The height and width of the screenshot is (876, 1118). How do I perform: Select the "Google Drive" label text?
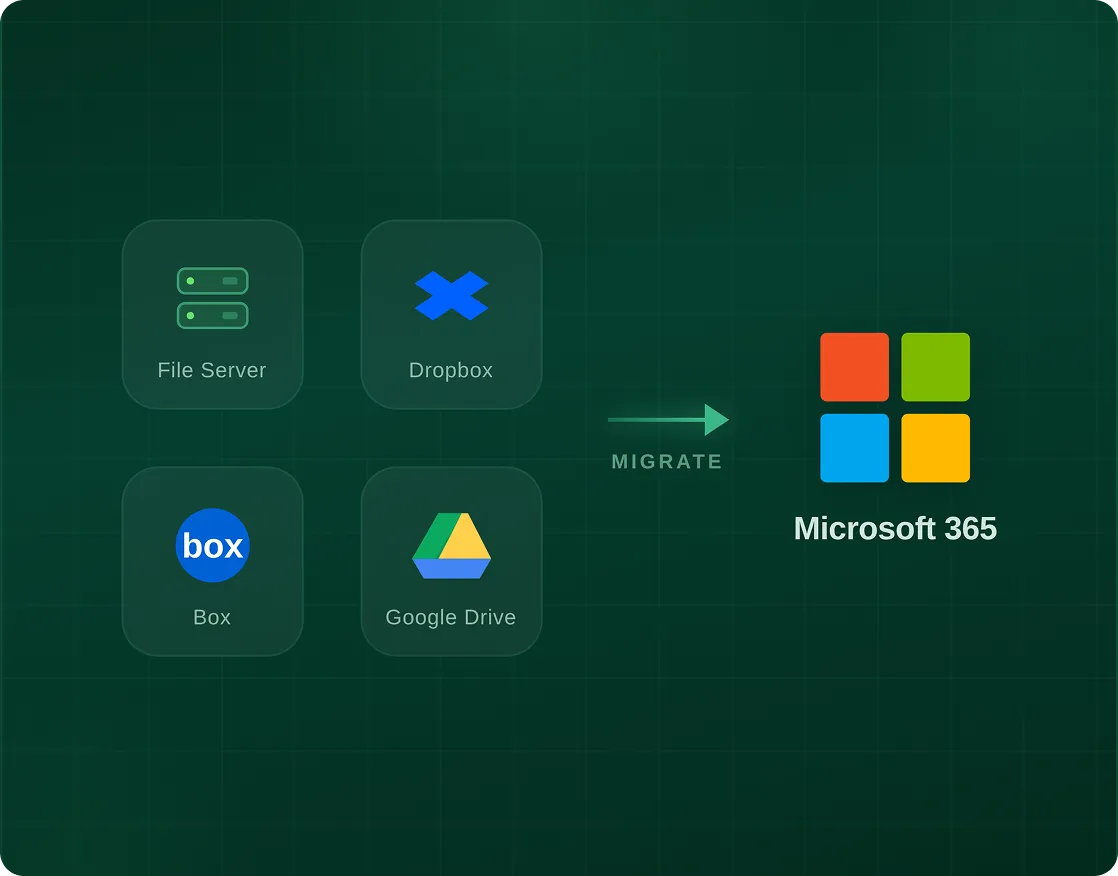451,617
